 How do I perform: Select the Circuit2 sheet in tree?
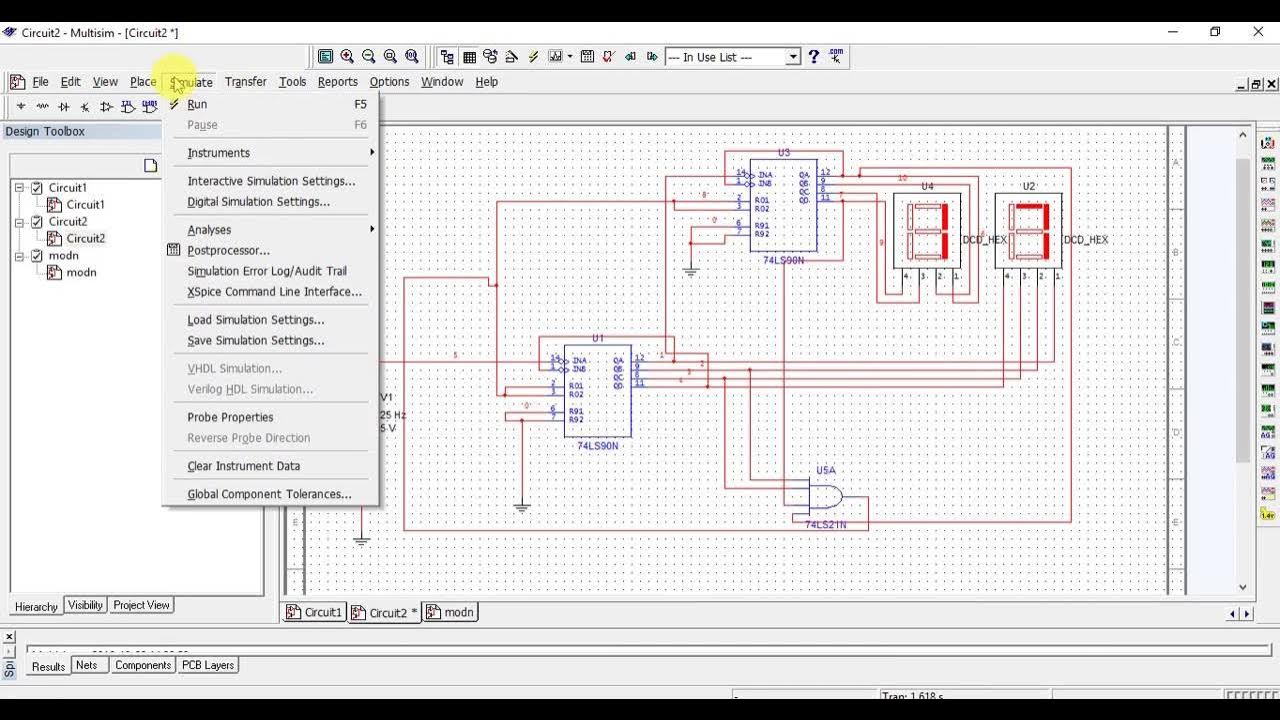85,239
